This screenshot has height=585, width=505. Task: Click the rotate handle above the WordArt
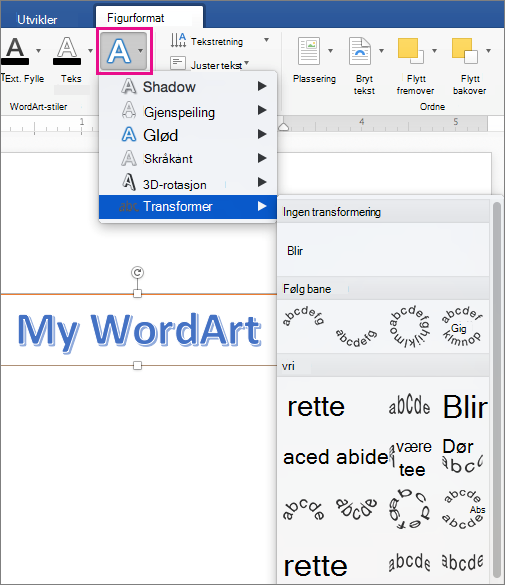[x=138, y=272]
